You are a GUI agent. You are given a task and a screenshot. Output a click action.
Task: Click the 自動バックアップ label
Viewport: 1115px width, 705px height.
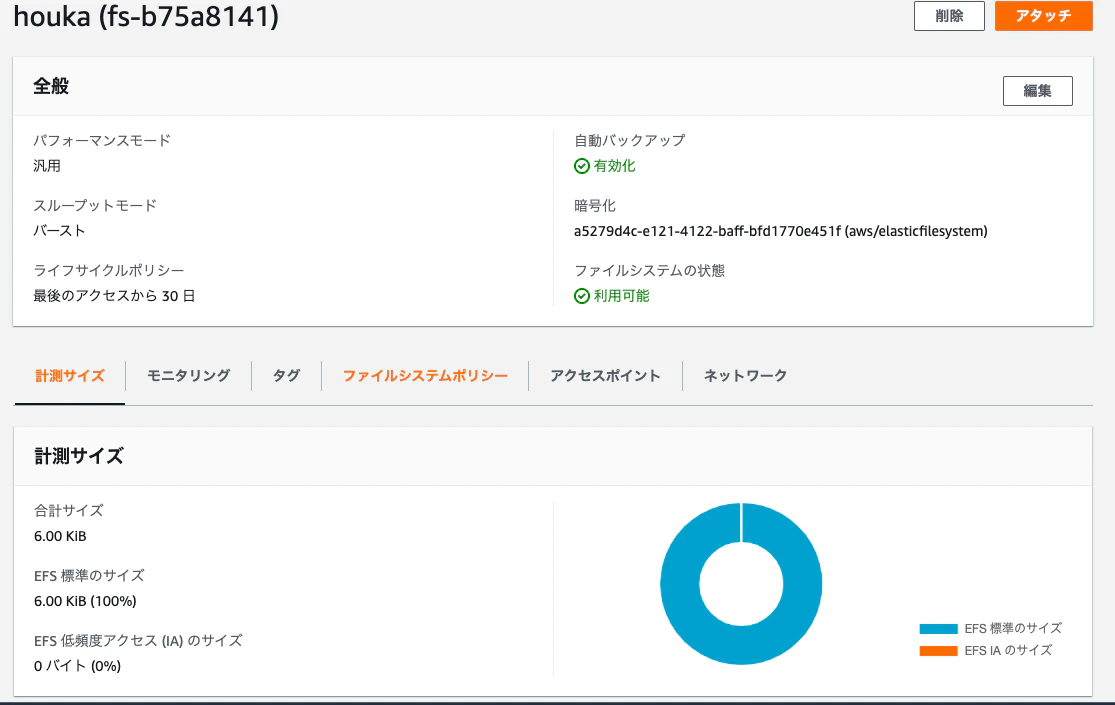629,140
